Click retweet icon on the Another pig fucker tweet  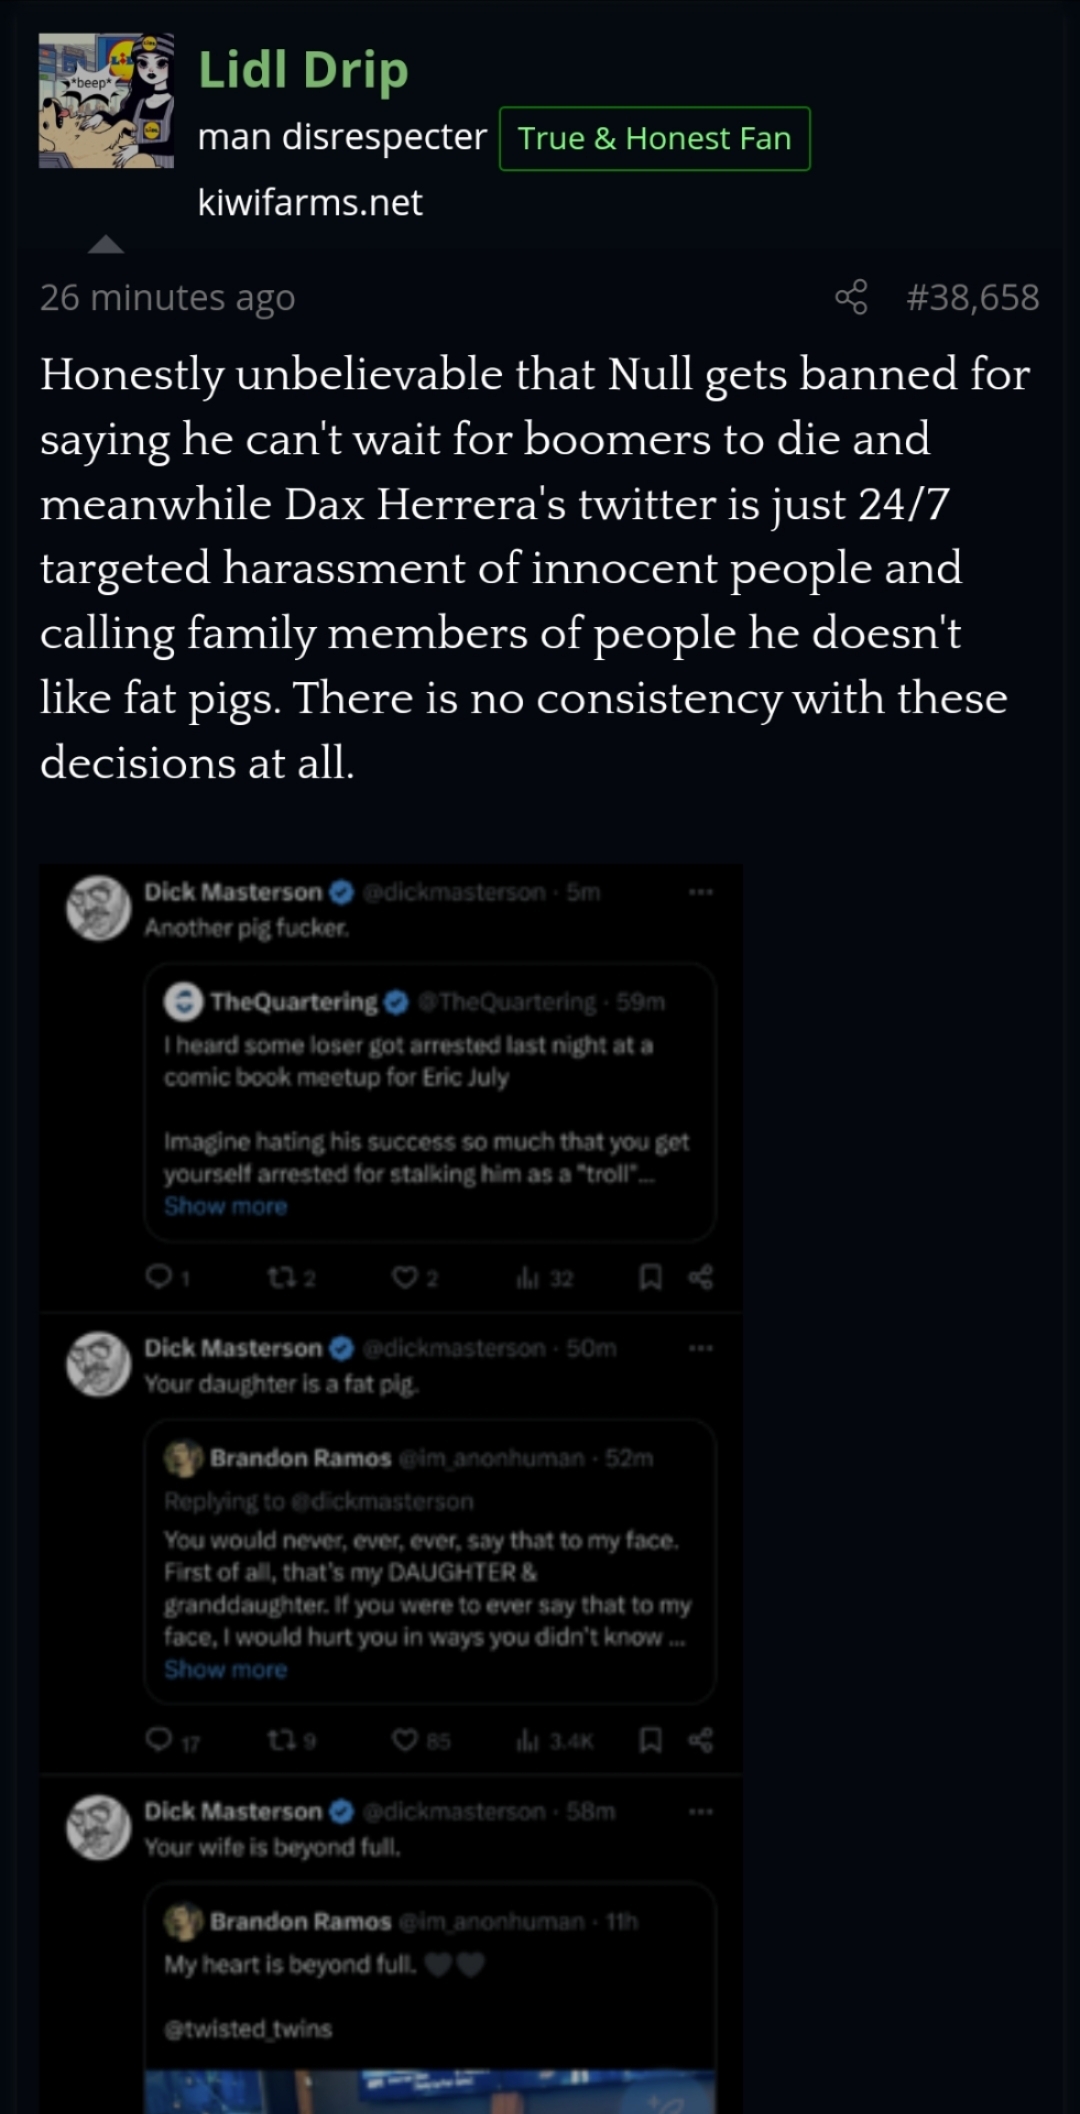pyautogui.click(x=280, y=1277)
